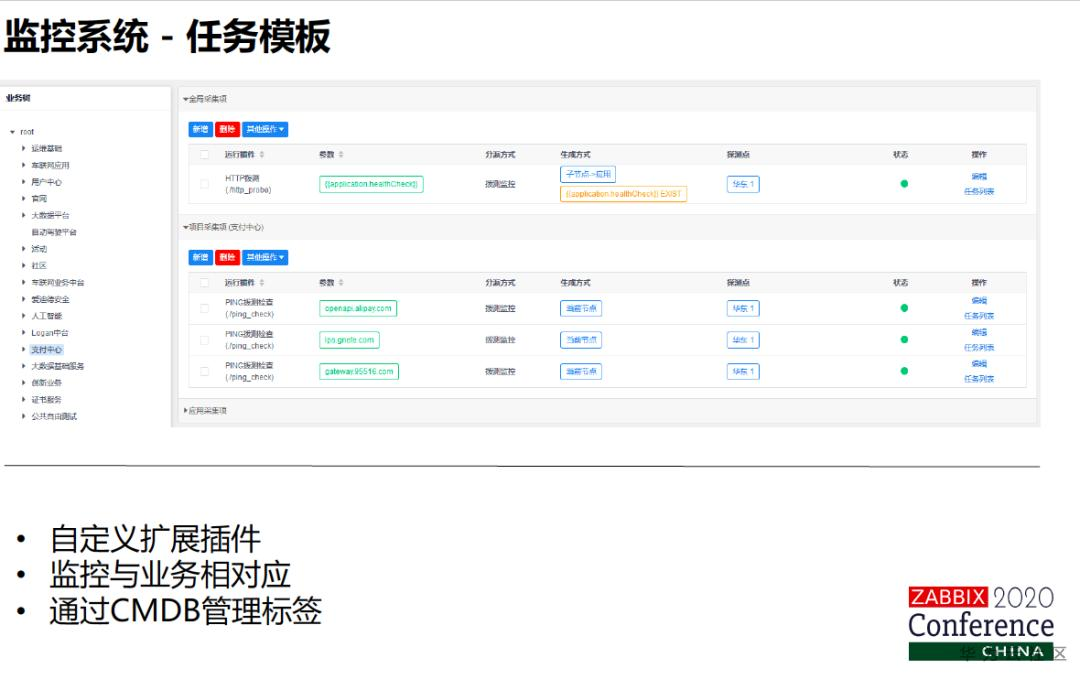The height and width of the screenshot is (679, 1080).
Task: Expand the 大数据平台 tree node arrow
Action: (x=23, y=215)
